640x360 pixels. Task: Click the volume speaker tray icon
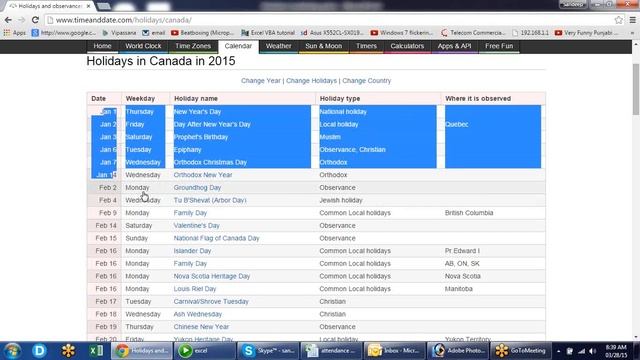[593, 351]
